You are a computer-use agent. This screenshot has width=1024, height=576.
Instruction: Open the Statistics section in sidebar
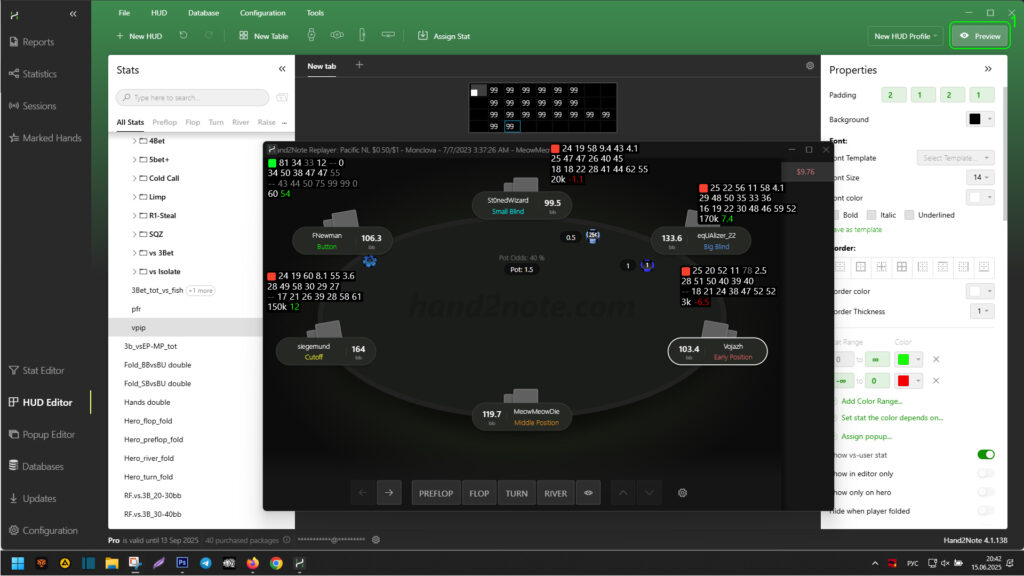pos(33,74)
